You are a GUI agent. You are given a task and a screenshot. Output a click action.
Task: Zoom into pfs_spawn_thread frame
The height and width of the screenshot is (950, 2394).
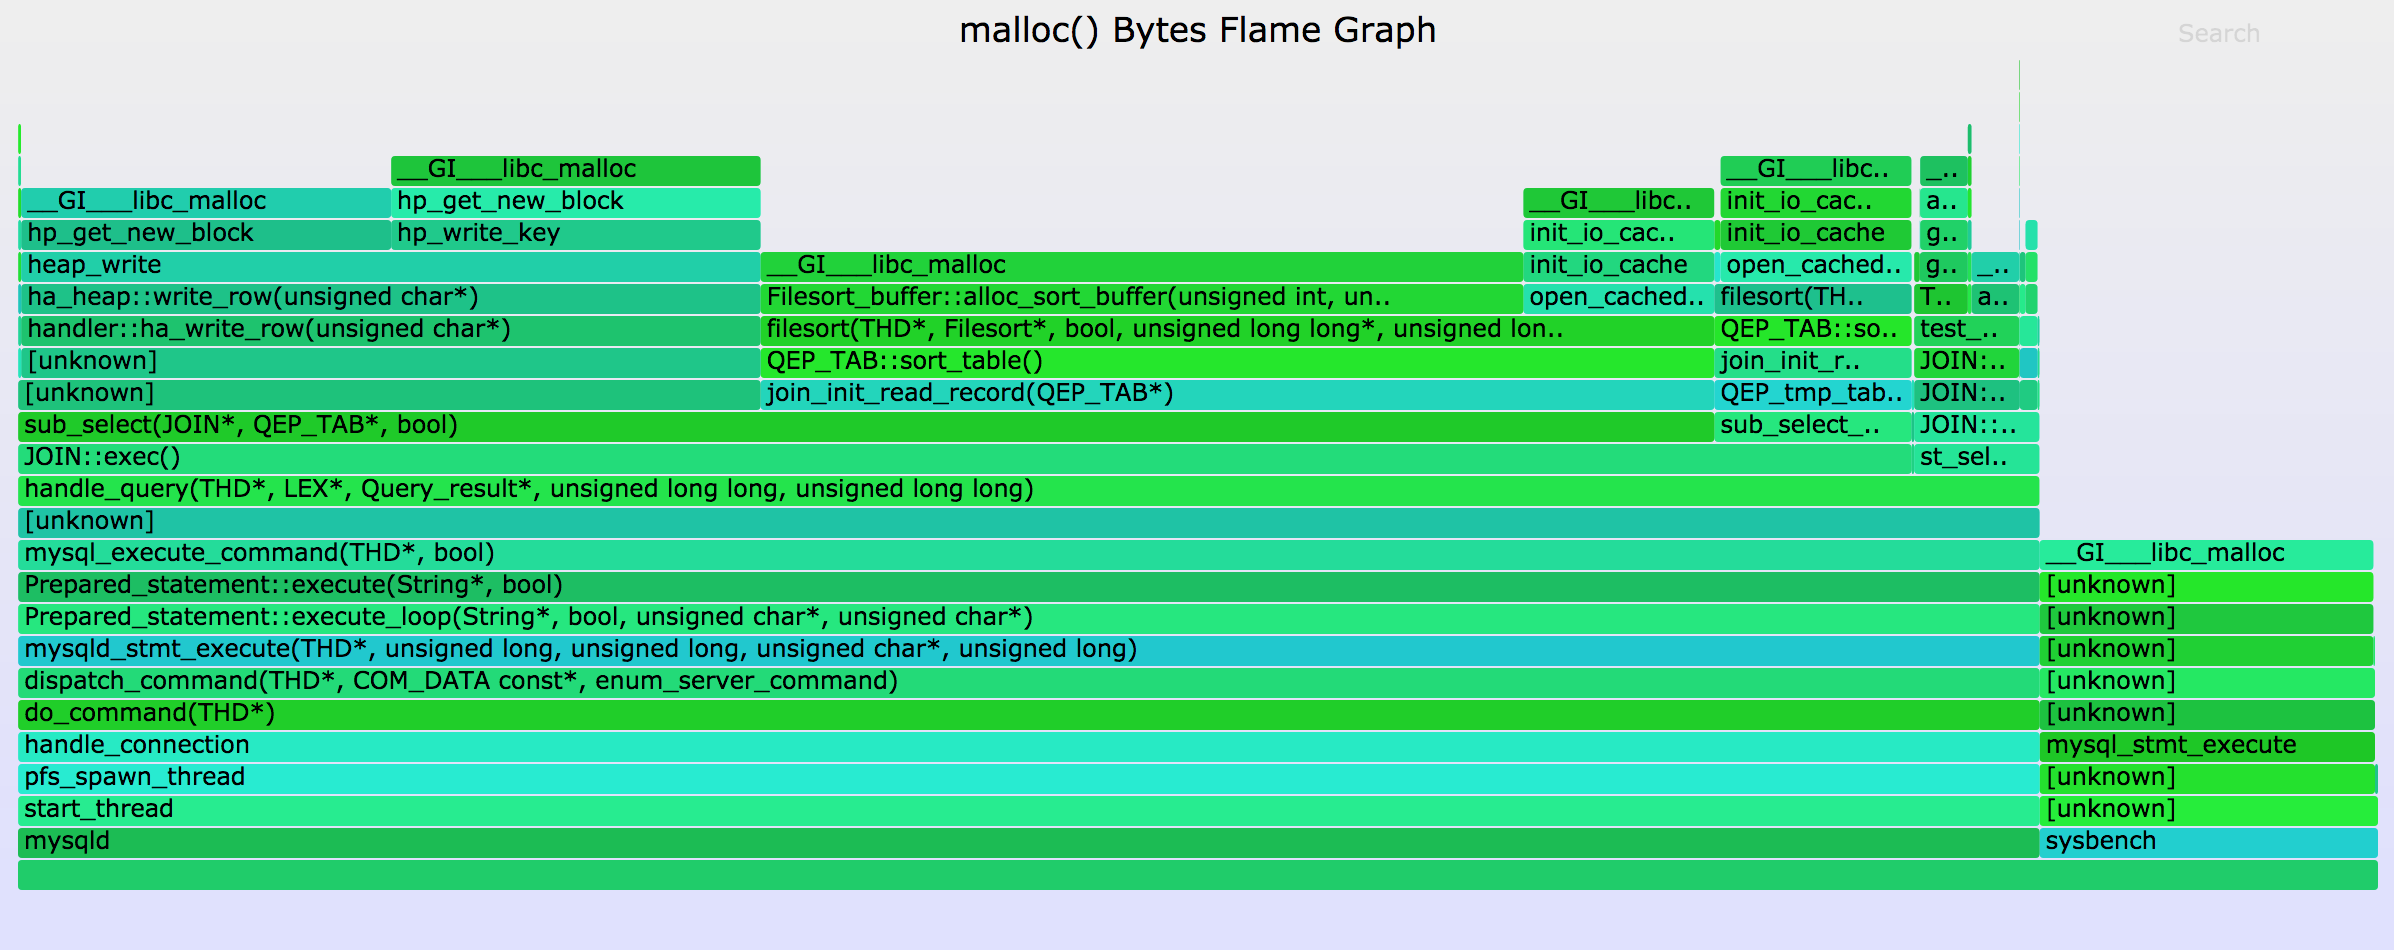[1028, 778]
